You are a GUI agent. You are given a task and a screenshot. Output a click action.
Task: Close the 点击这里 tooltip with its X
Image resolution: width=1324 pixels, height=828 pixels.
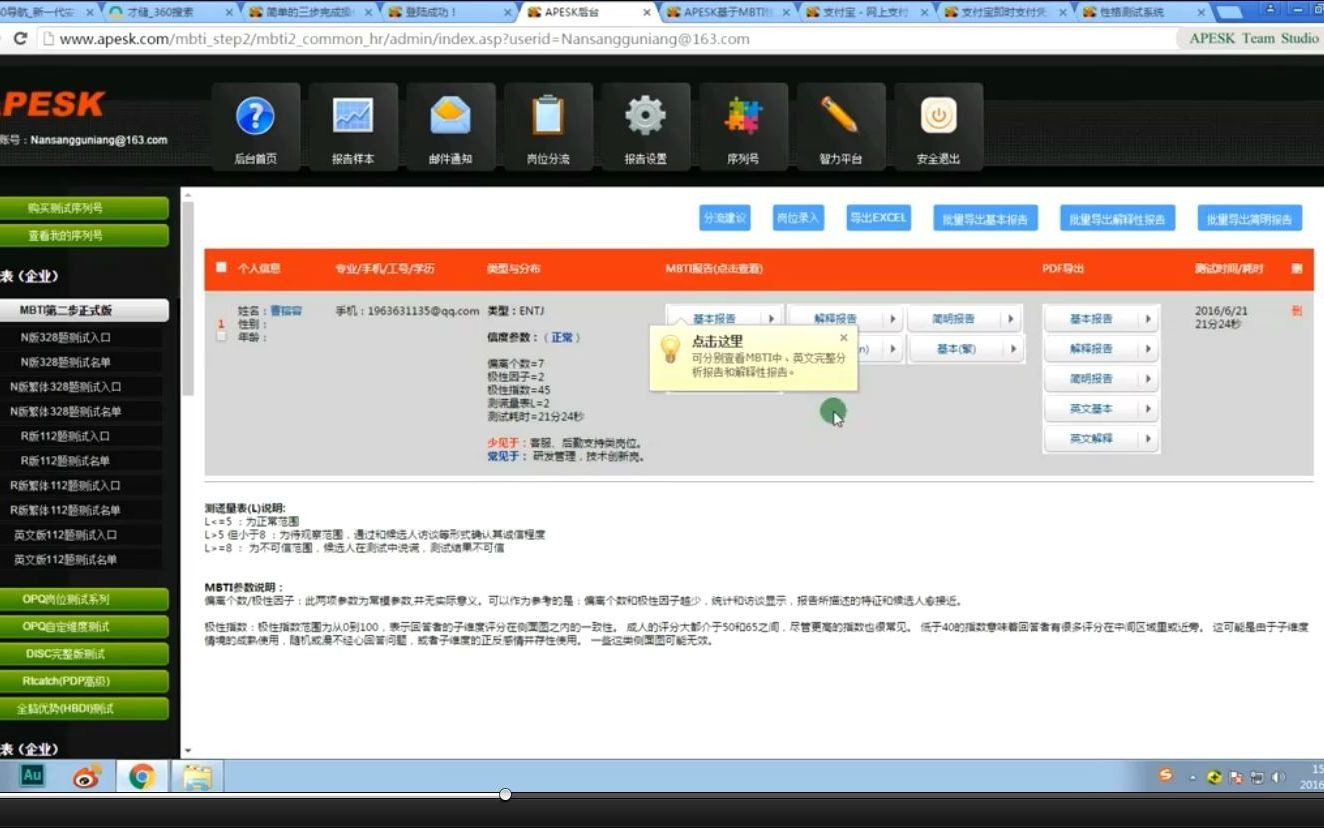843,338
